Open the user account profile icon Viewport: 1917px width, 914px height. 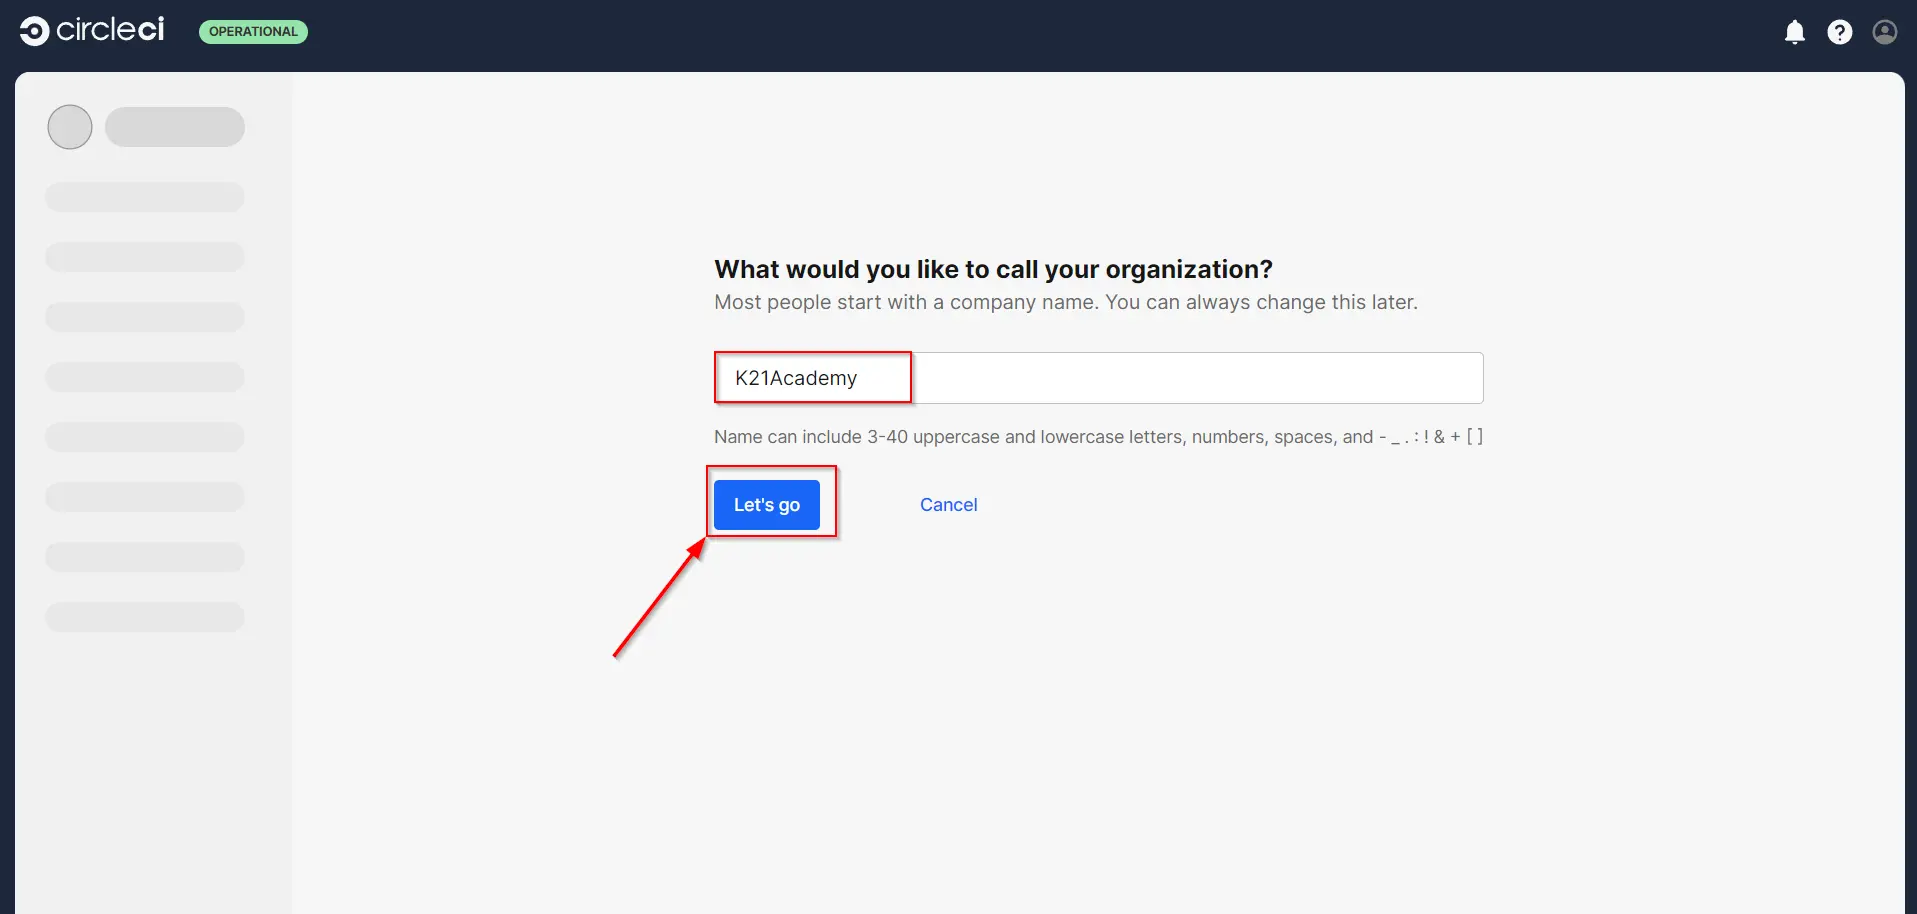pos(1884,32)
